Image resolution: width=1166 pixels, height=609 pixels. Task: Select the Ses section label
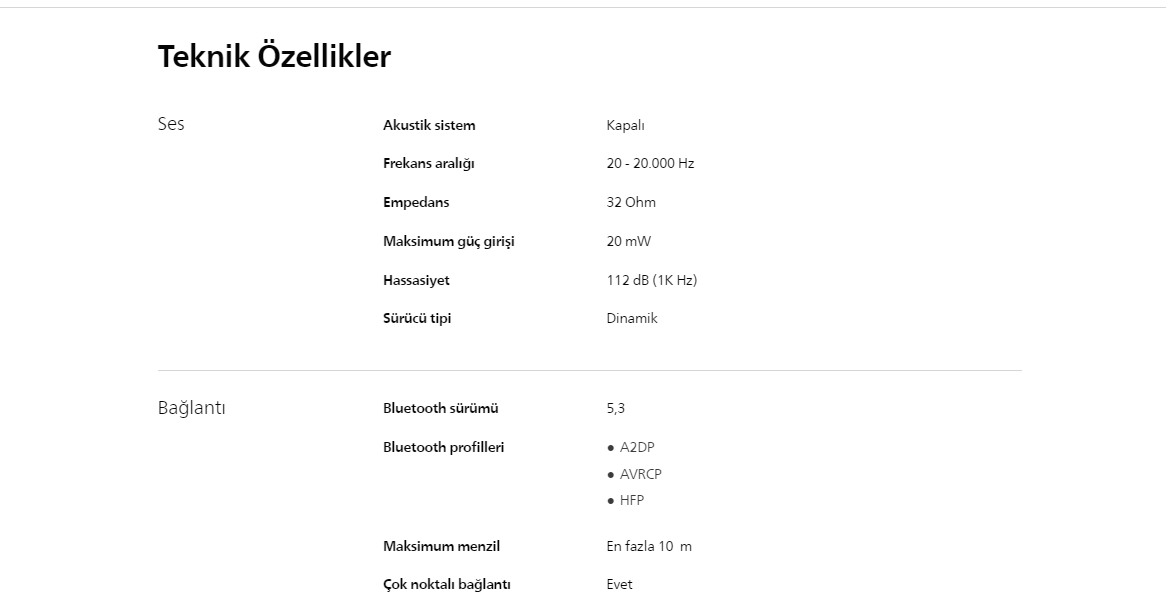tap(171, 124)
